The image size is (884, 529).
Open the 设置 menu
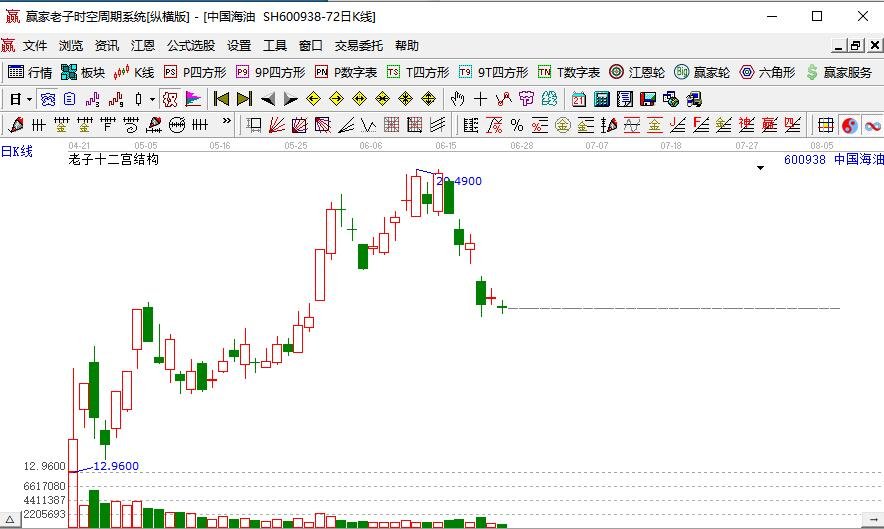click(239, 46)
